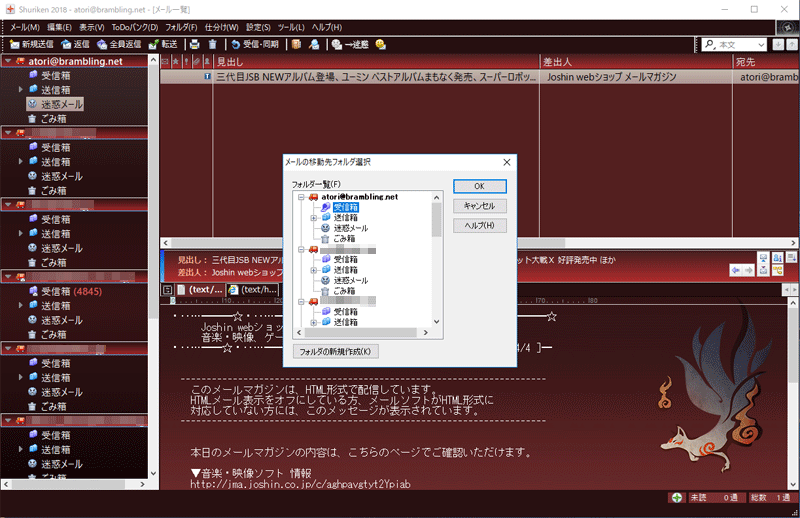Viewport: 800px width, 518px height.
Task: Open the ToDoバンク(D) menu
Action: (x=134, y=26)
